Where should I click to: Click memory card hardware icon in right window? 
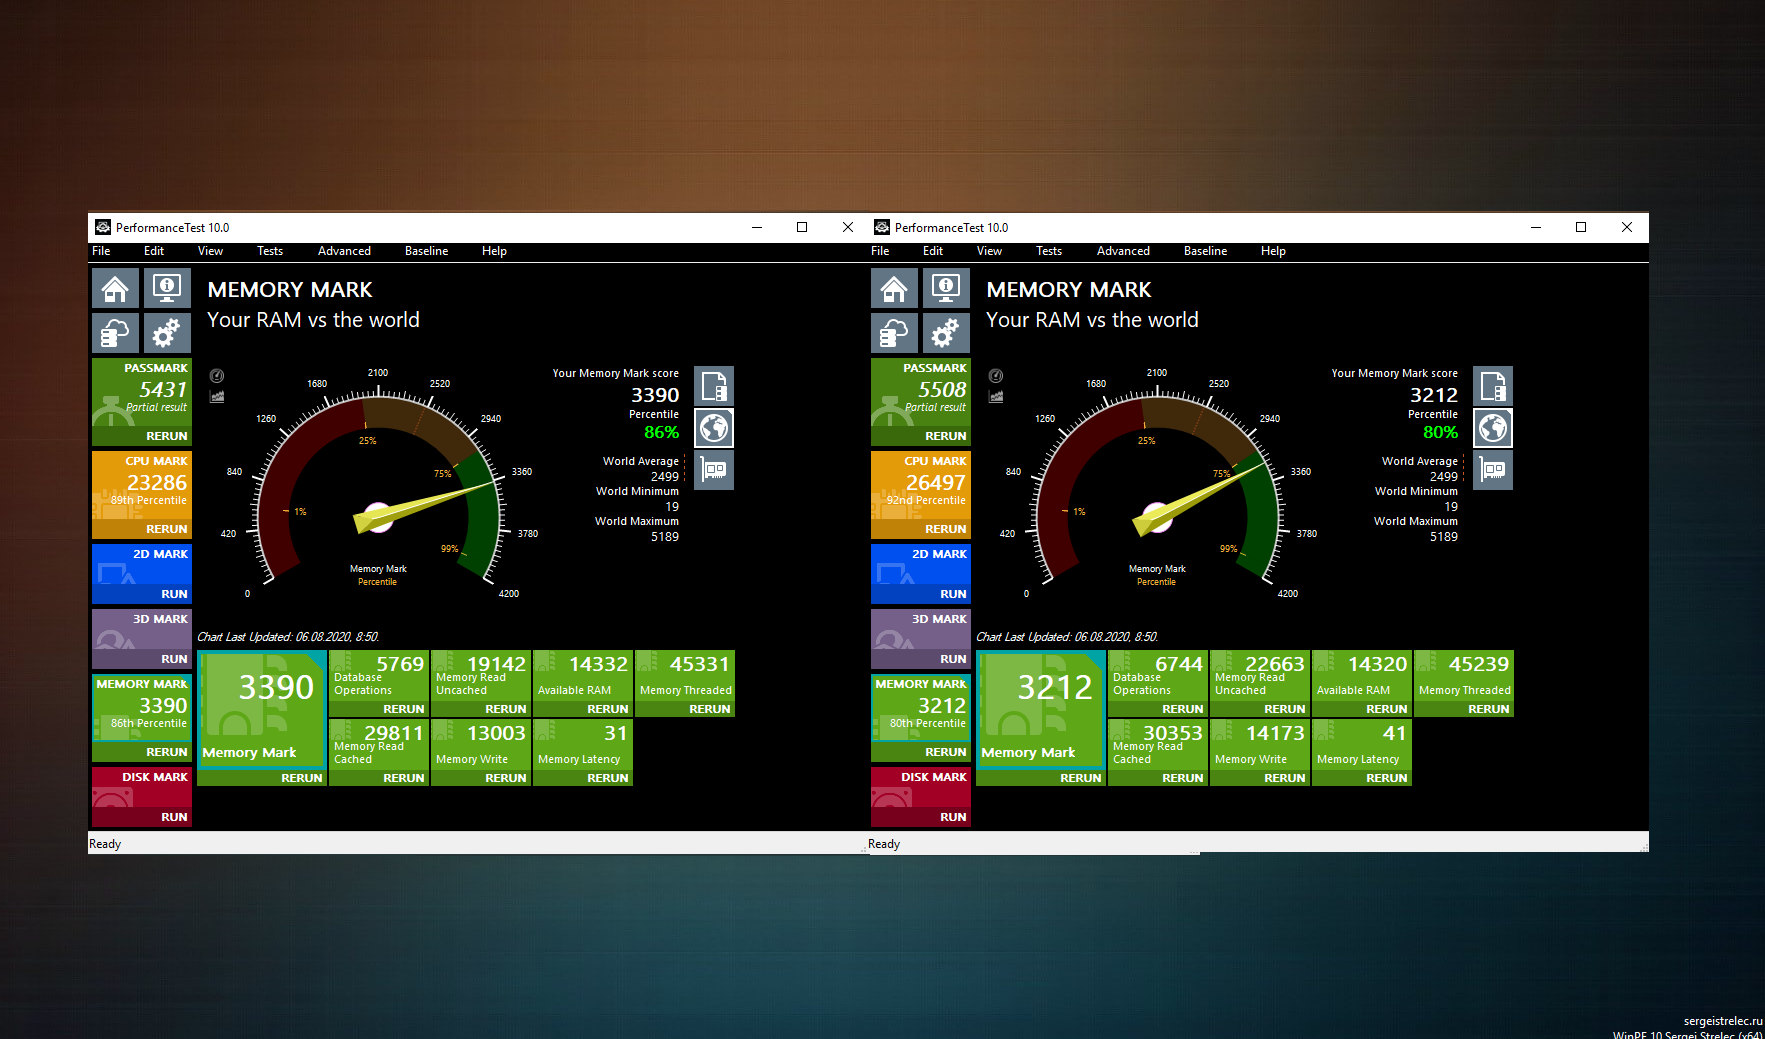click(x=1493, y=469)
